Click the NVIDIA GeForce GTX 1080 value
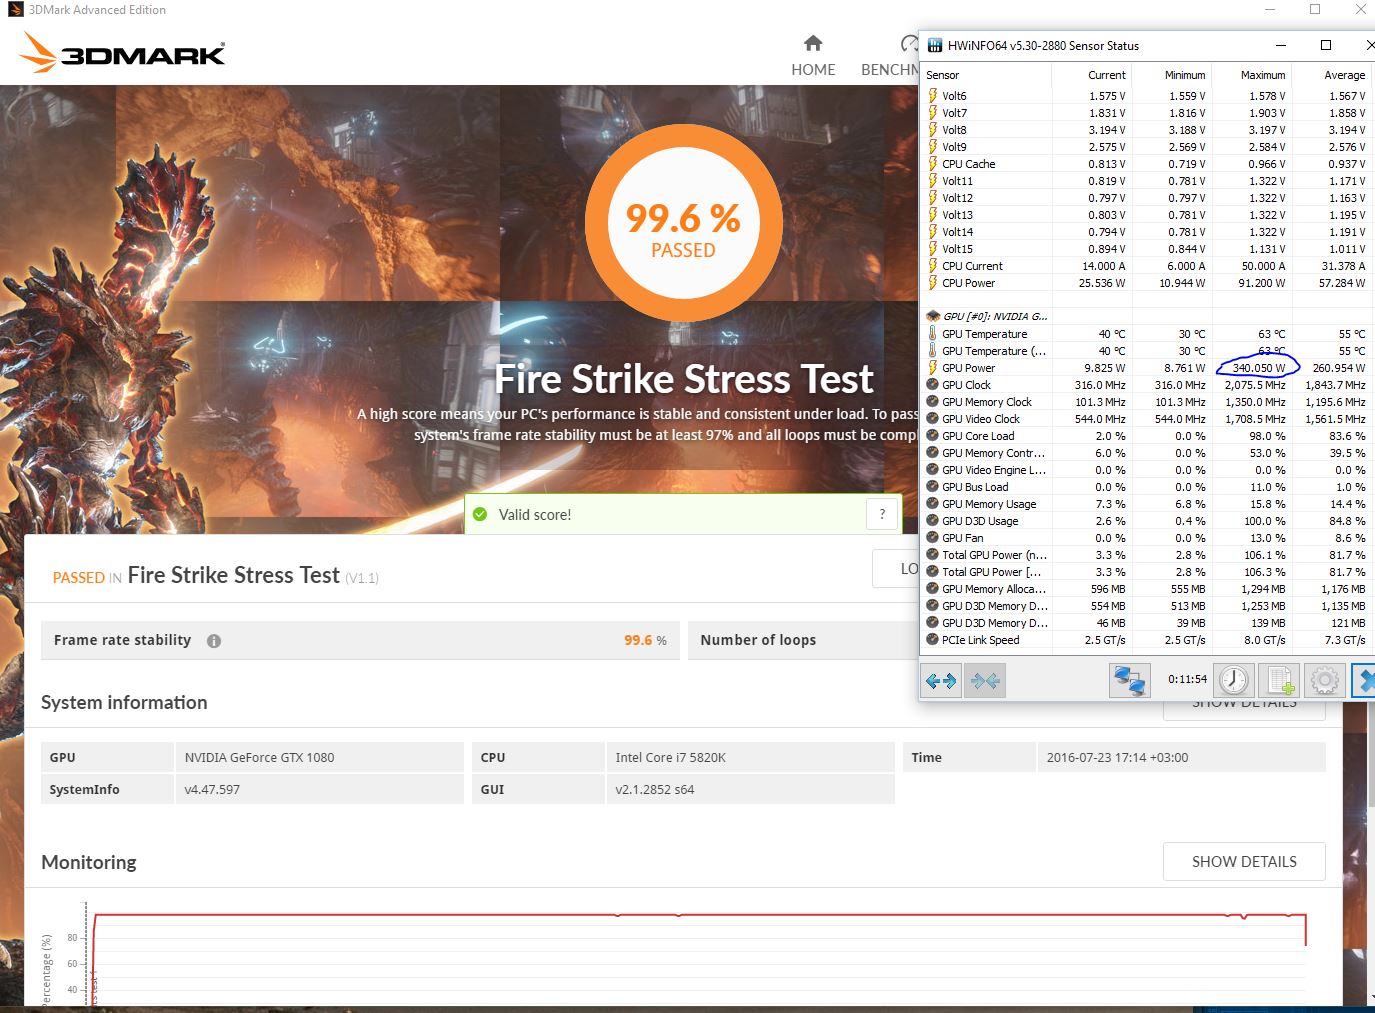Viewport: 1375px width, 1013px height. click(x=259, y=758)
